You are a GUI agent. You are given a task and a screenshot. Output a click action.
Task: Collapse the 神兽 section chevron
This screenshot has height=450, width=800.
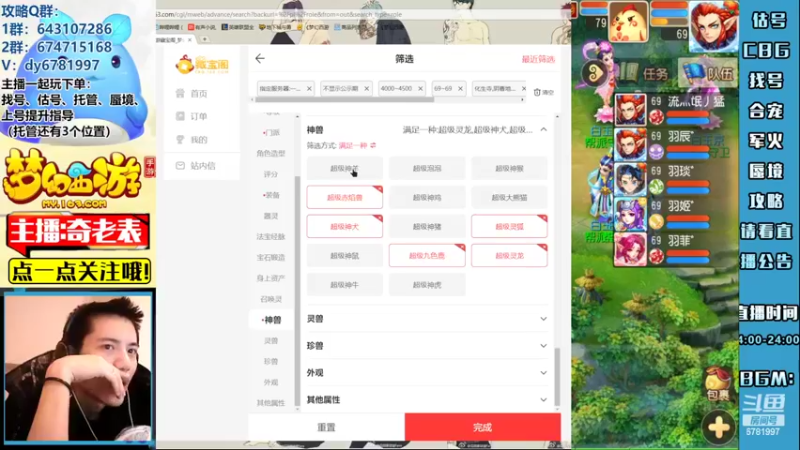click(543, 130)
